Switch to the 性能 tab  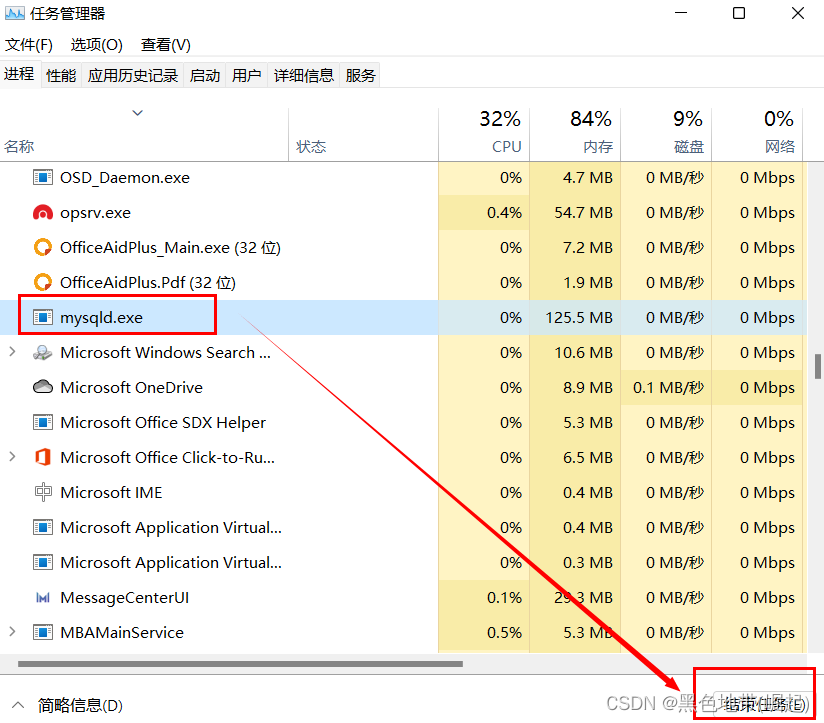tap(61, 76)
